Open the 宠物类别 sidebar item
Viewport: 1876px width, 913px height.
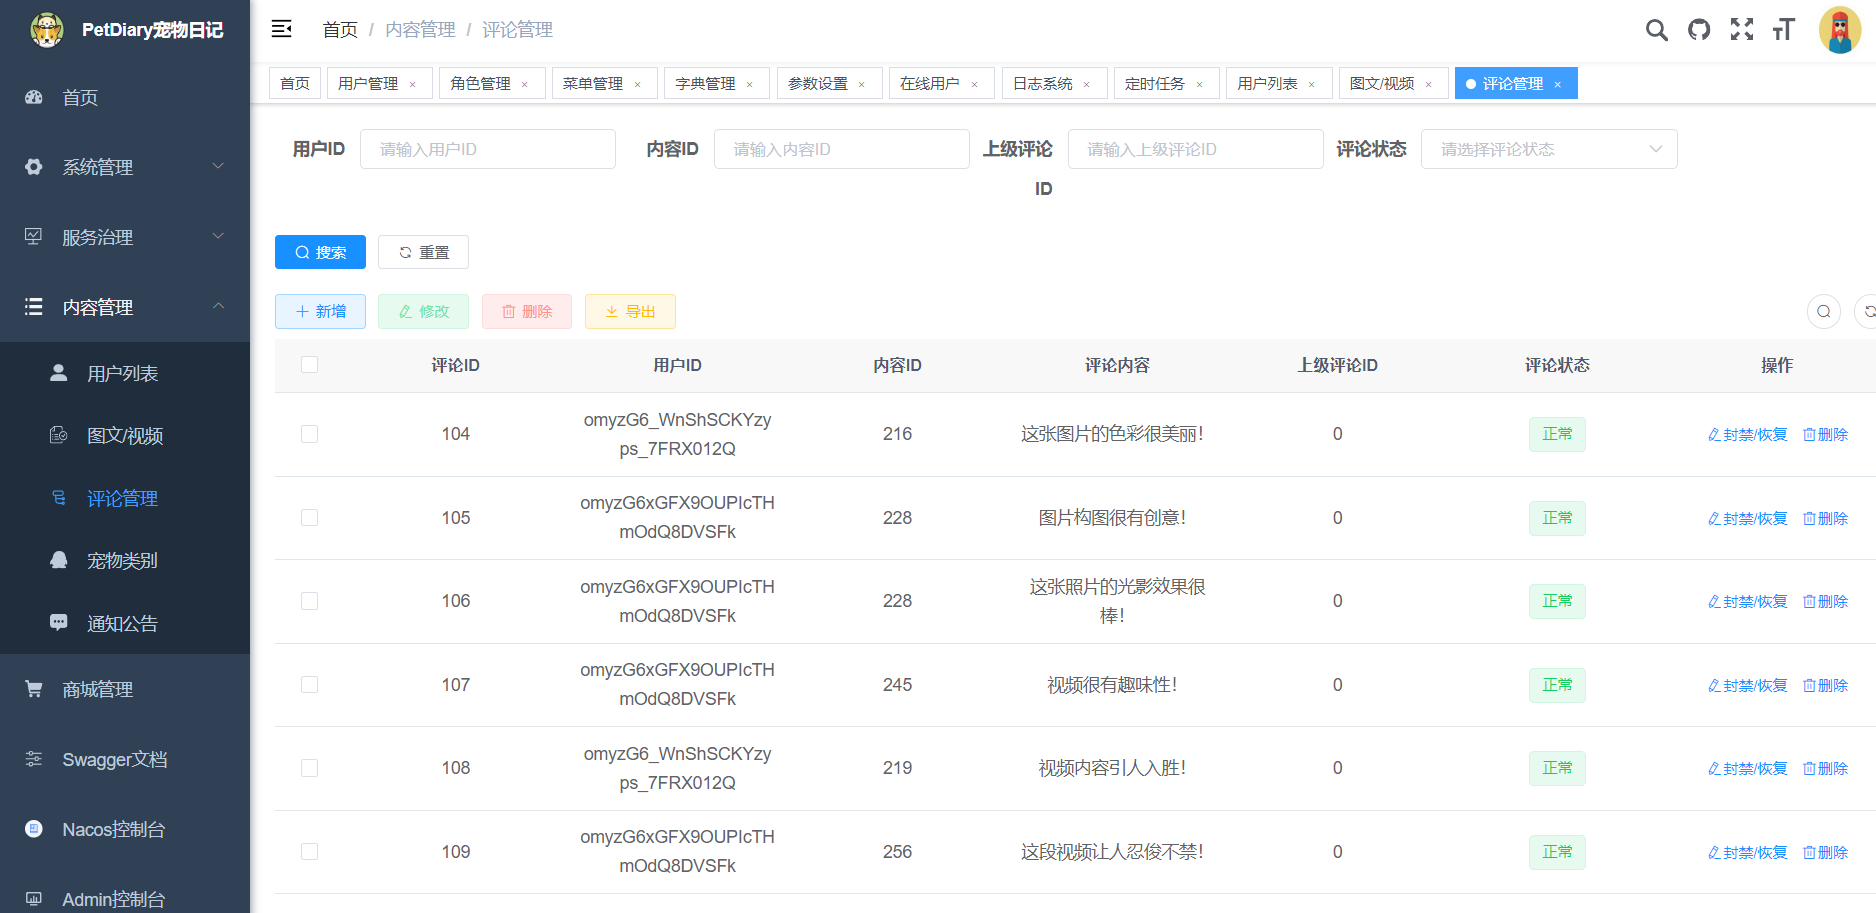pyautogui.click(x=125, y=560)
